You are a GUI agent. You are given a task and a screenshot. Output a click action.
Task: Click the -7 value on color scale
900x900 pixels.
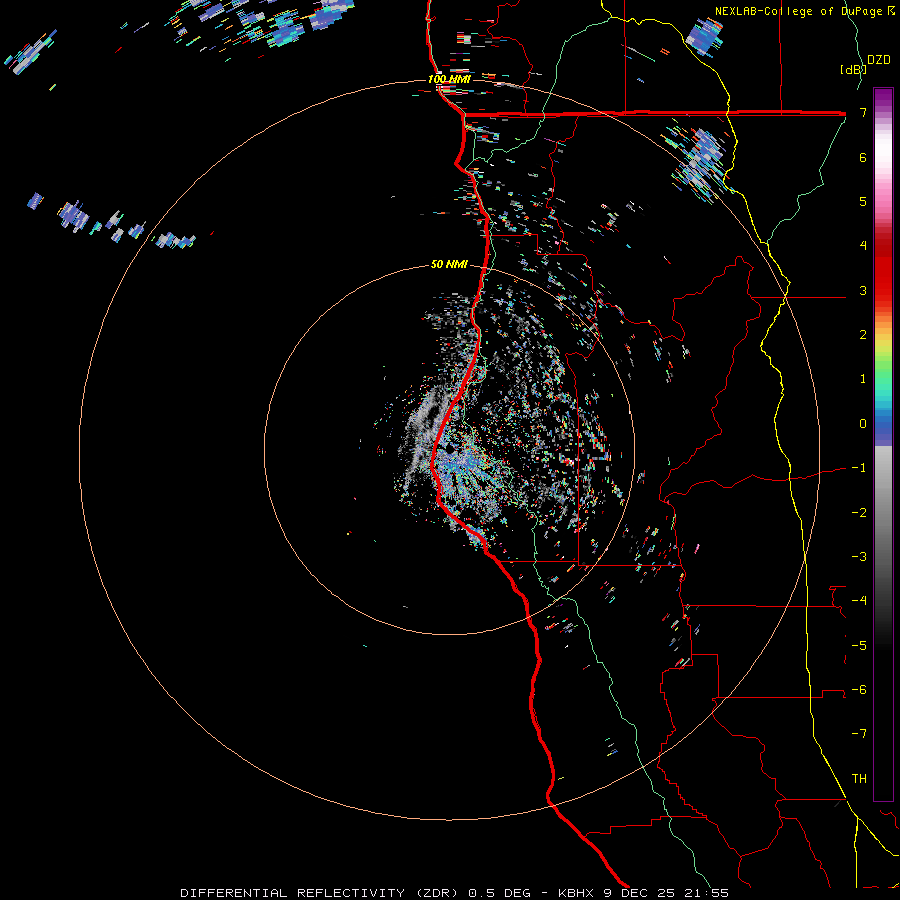point(859,734)
